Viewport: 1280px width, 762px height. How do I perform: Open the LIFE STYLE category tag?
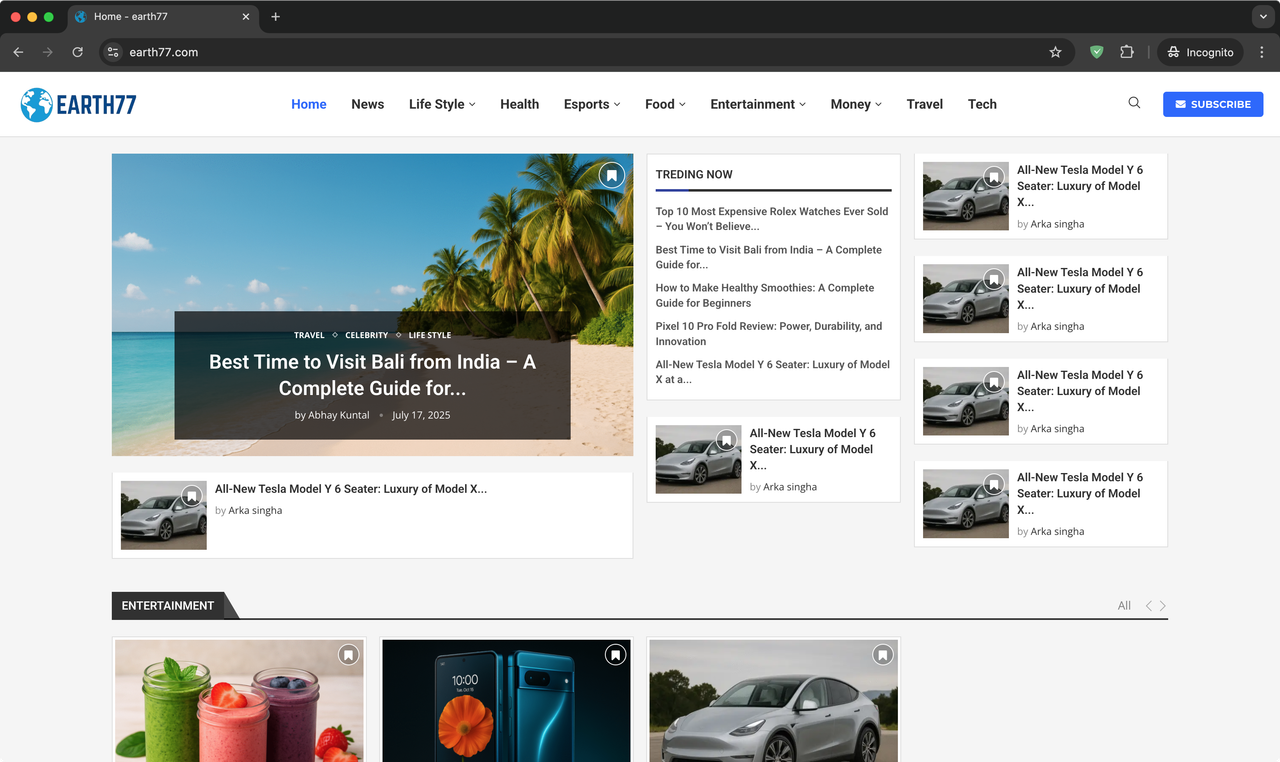click(x=430, y=335)
